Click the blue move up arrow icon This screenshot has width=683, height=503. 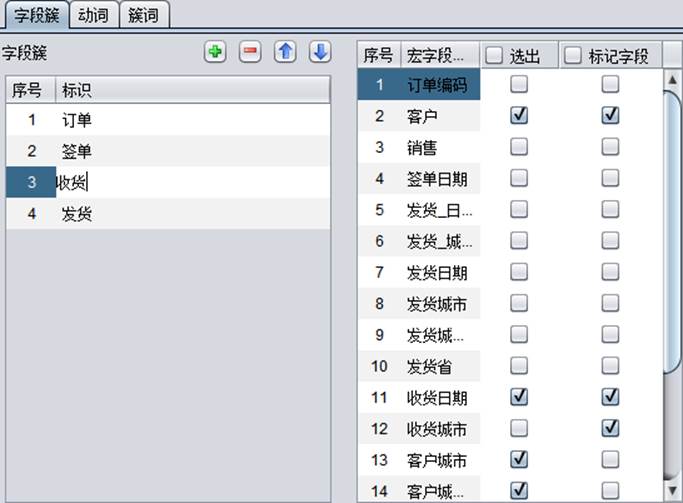(285, 53)
